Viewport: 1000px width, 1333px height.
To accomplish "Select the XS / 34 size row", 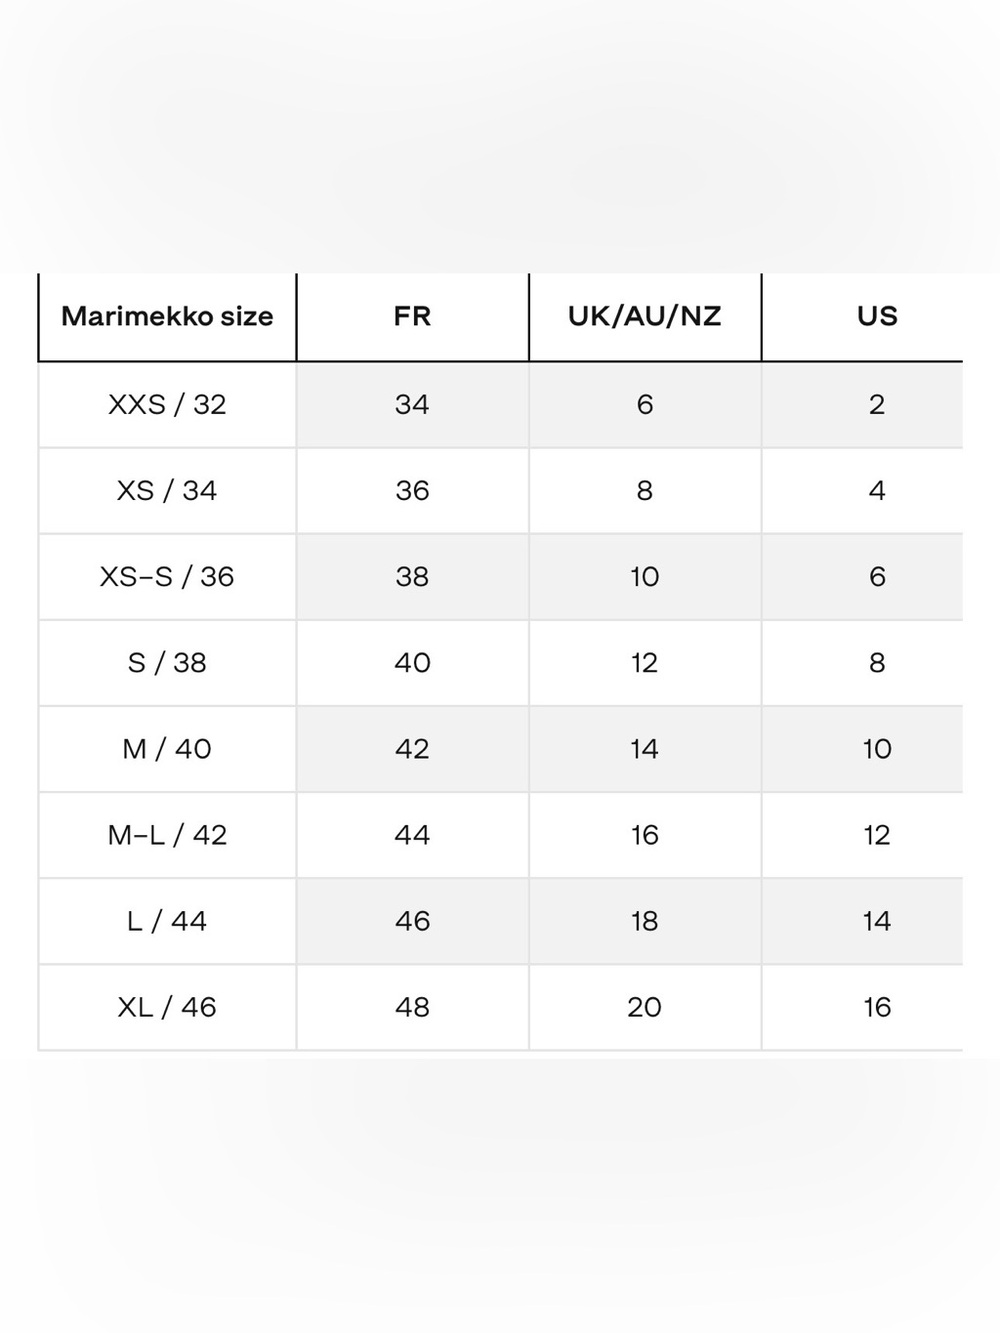I will [500, 490].
